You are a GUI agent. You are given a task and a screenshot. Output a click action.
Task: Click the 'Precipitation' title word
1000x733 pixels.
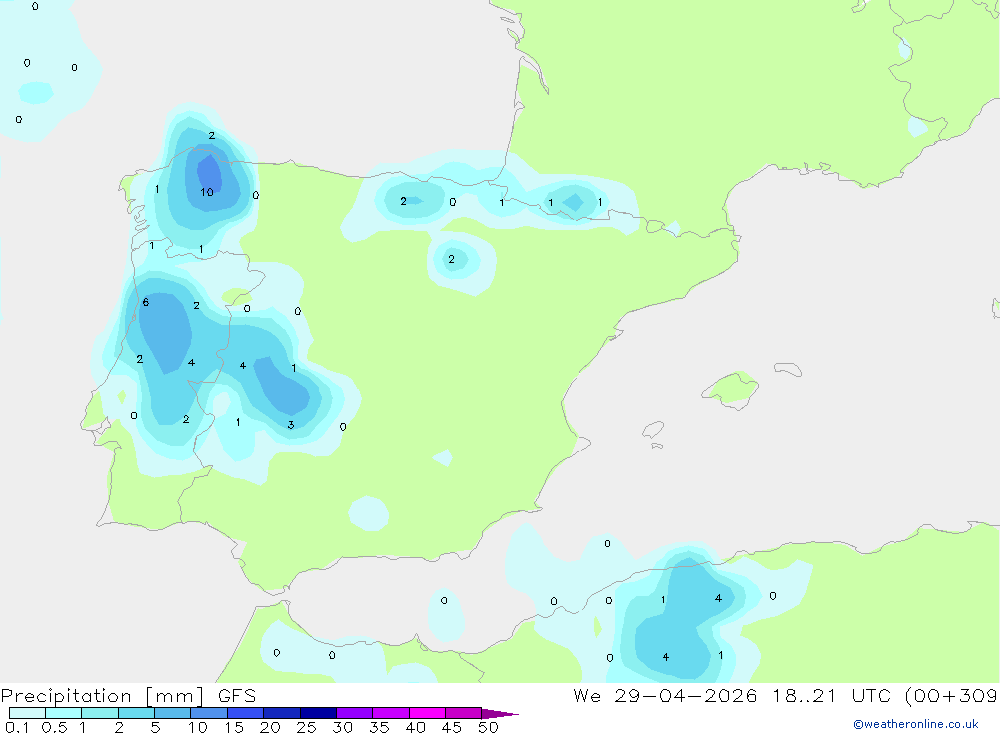coord(66,696)
